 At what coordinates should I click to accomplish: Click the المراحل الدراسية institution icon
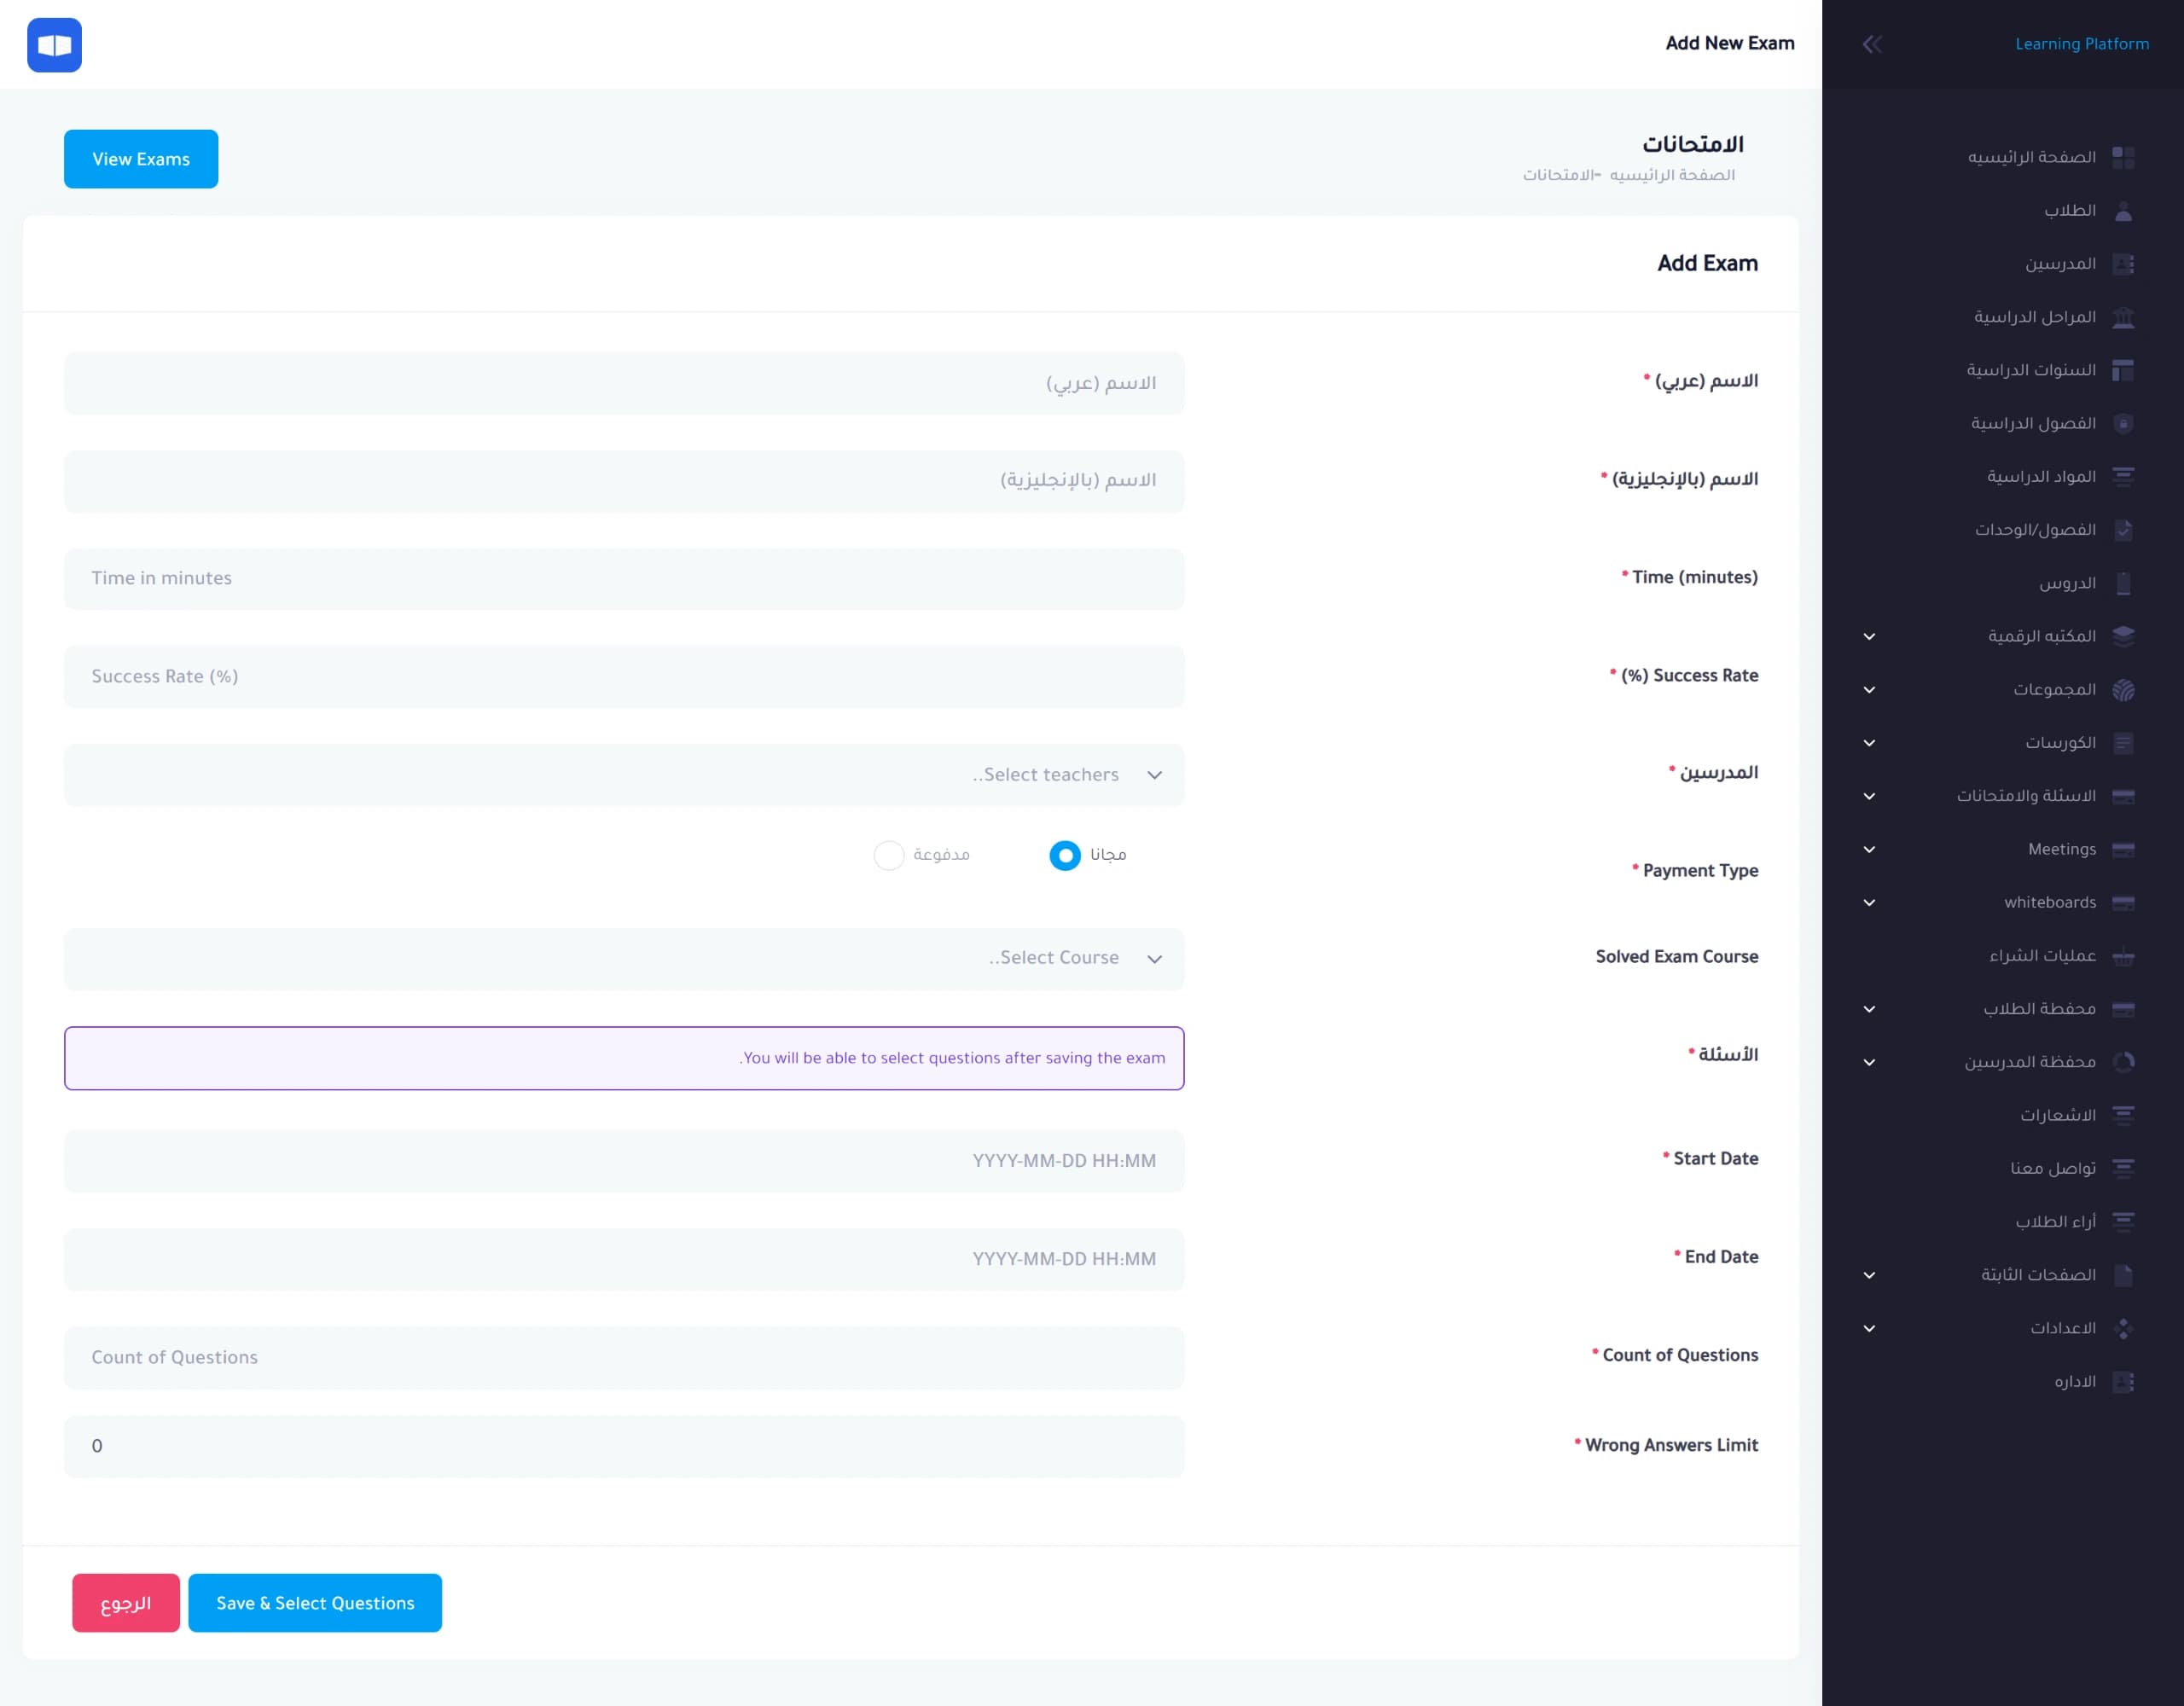tap(2123, 317)
